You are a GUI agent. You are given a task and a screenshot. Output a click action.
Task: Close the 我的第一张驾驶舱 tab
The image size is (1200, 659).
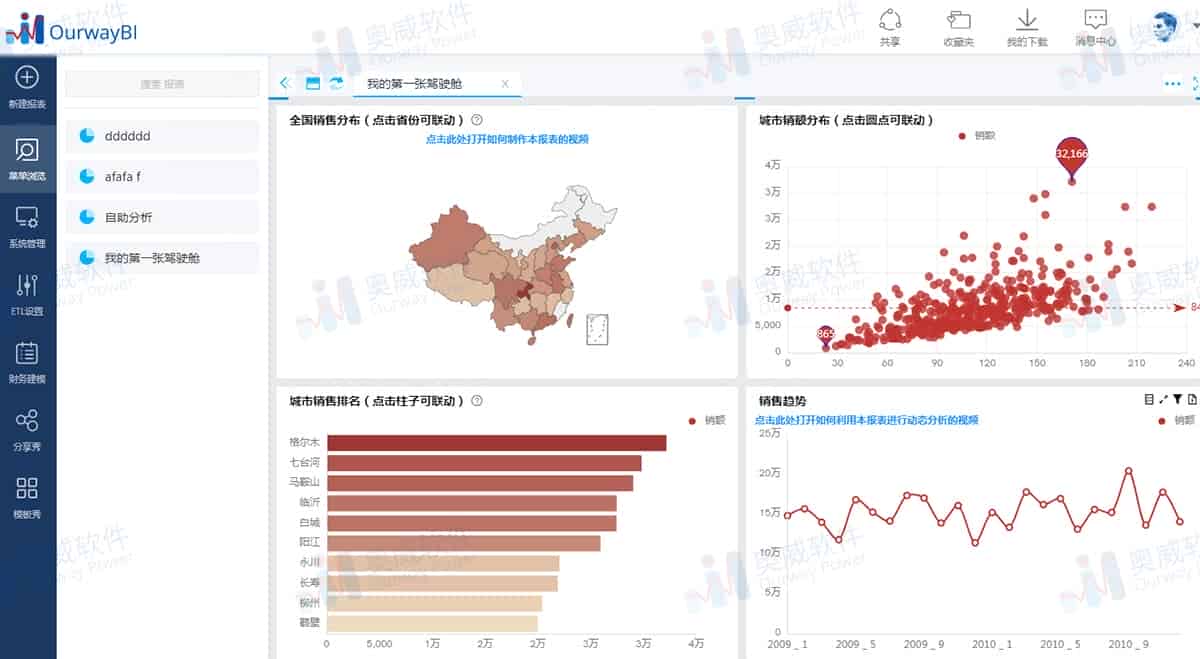(x=505, y=84)
